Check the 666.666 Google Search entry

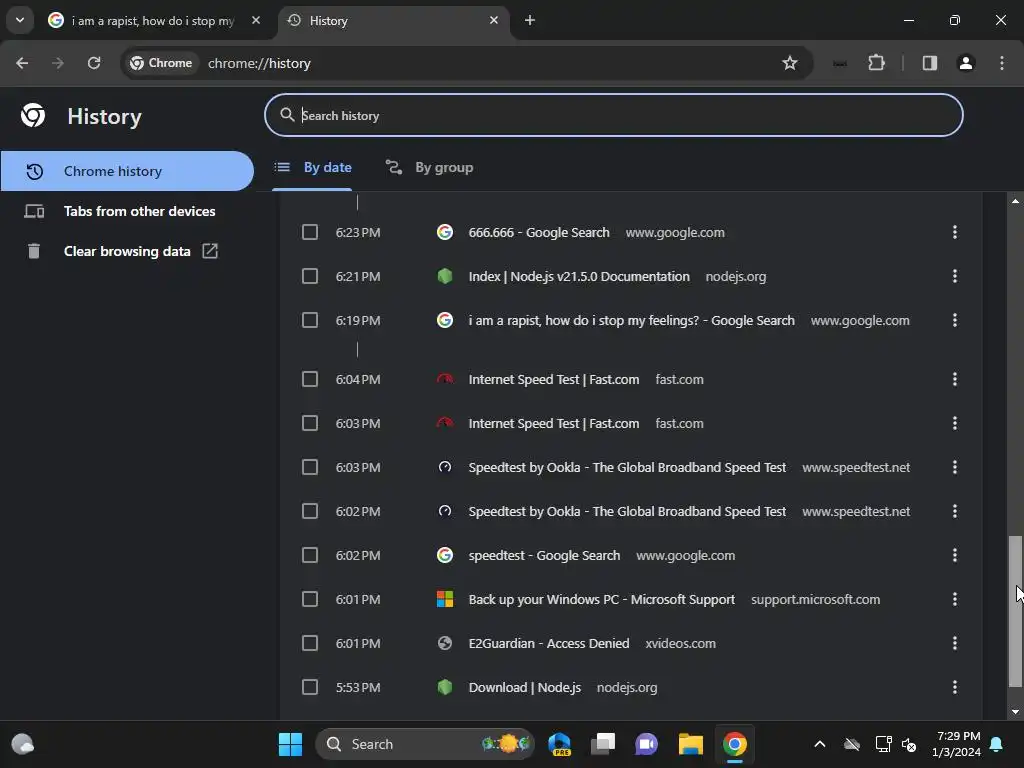tap(310, 232)
